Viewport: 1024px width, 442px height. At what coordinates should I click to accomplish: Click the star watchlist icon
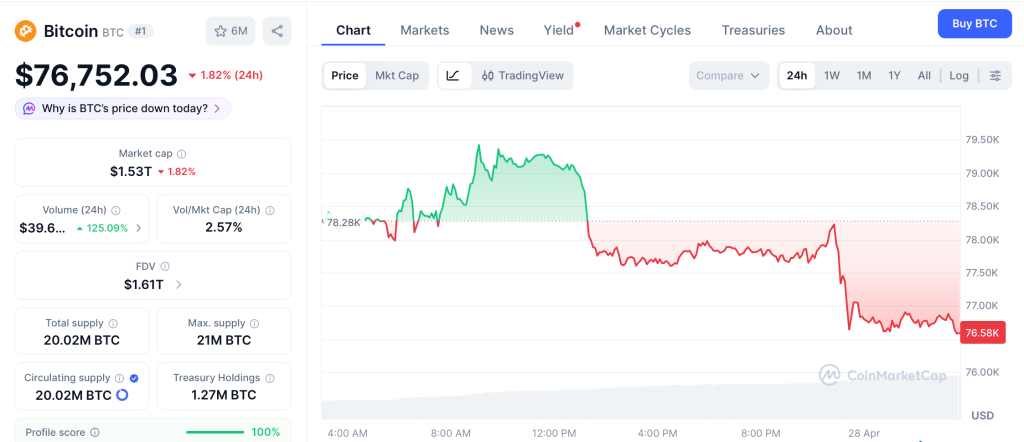tap(221, 31)
